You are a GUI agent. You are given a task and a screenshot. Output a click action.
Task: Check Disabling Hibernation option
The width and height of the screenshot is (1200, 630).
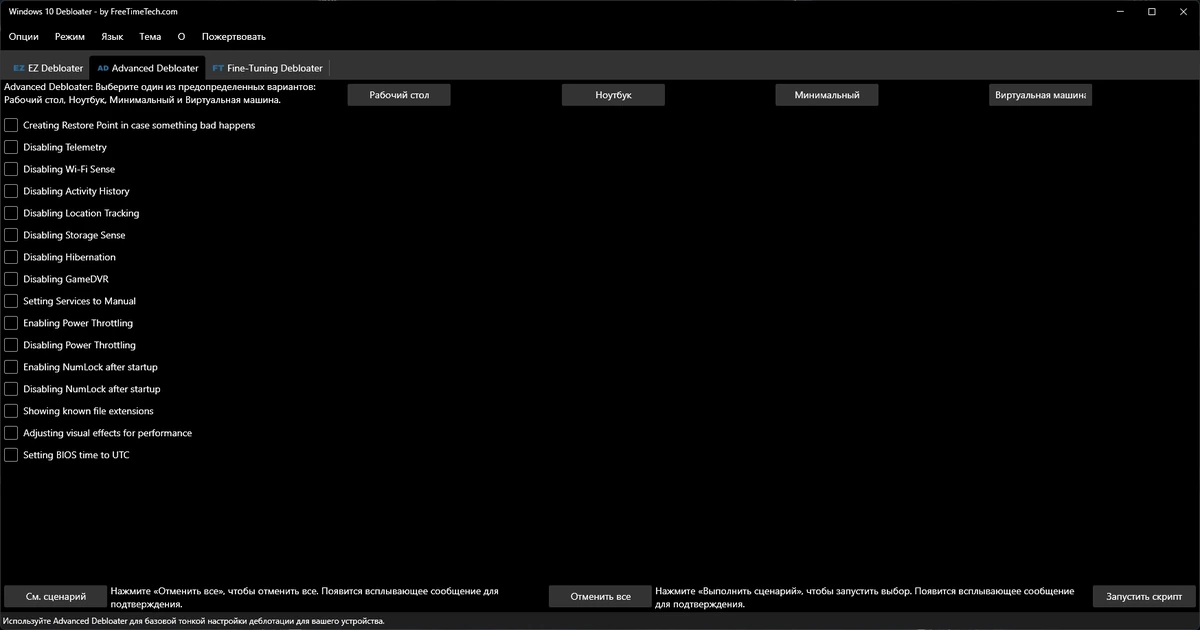coord(11,257)
